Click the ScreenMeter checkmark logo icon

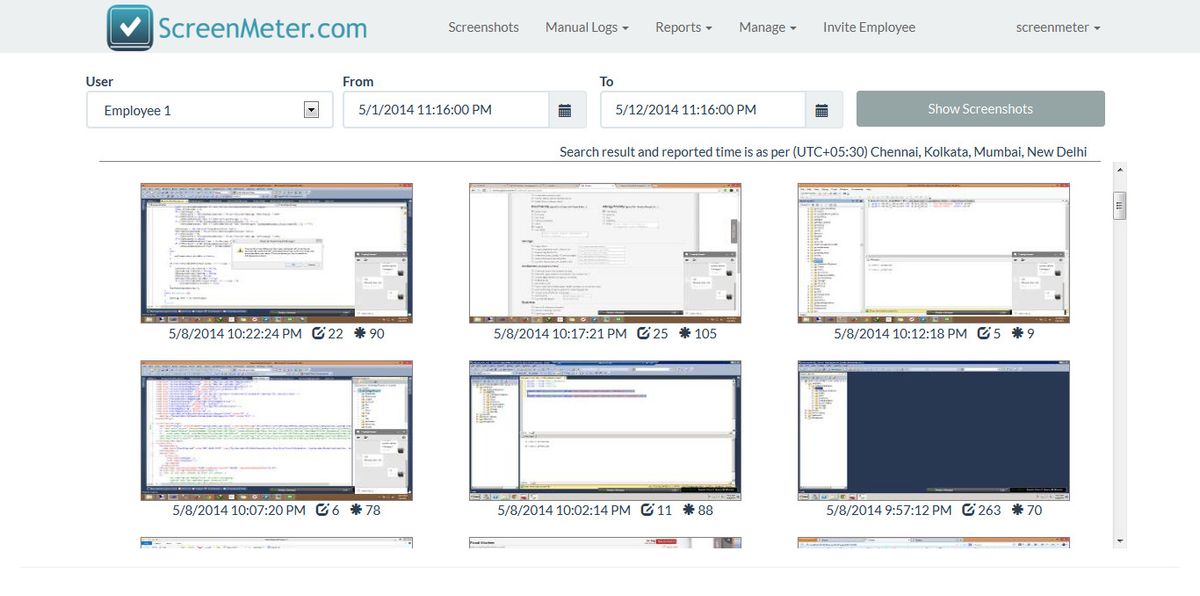click(x=128, y=26)
